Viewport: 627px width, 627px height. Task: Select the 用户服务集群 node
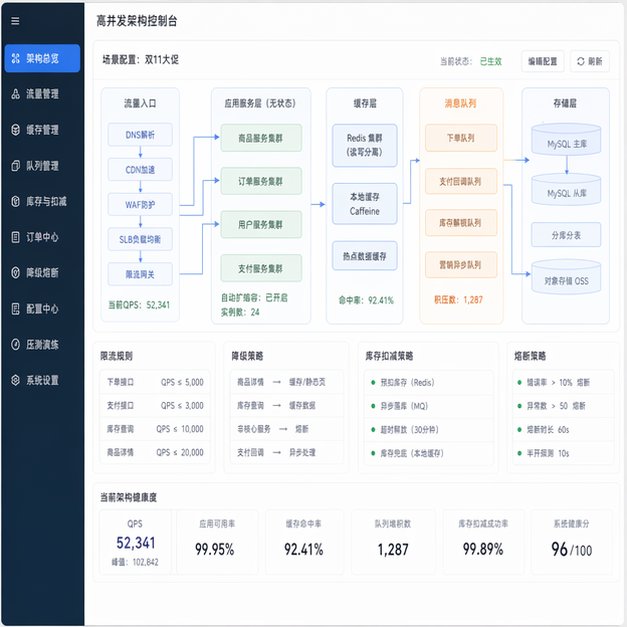[x=261, y=224]
